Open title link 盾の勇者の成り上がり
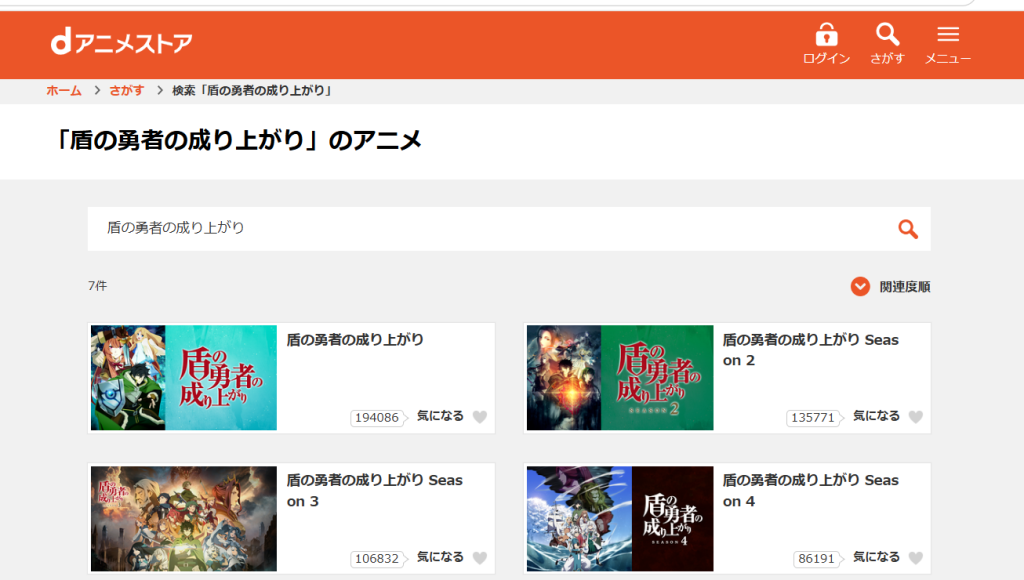Screen dimensions: 1024x580 click(355, 340)
